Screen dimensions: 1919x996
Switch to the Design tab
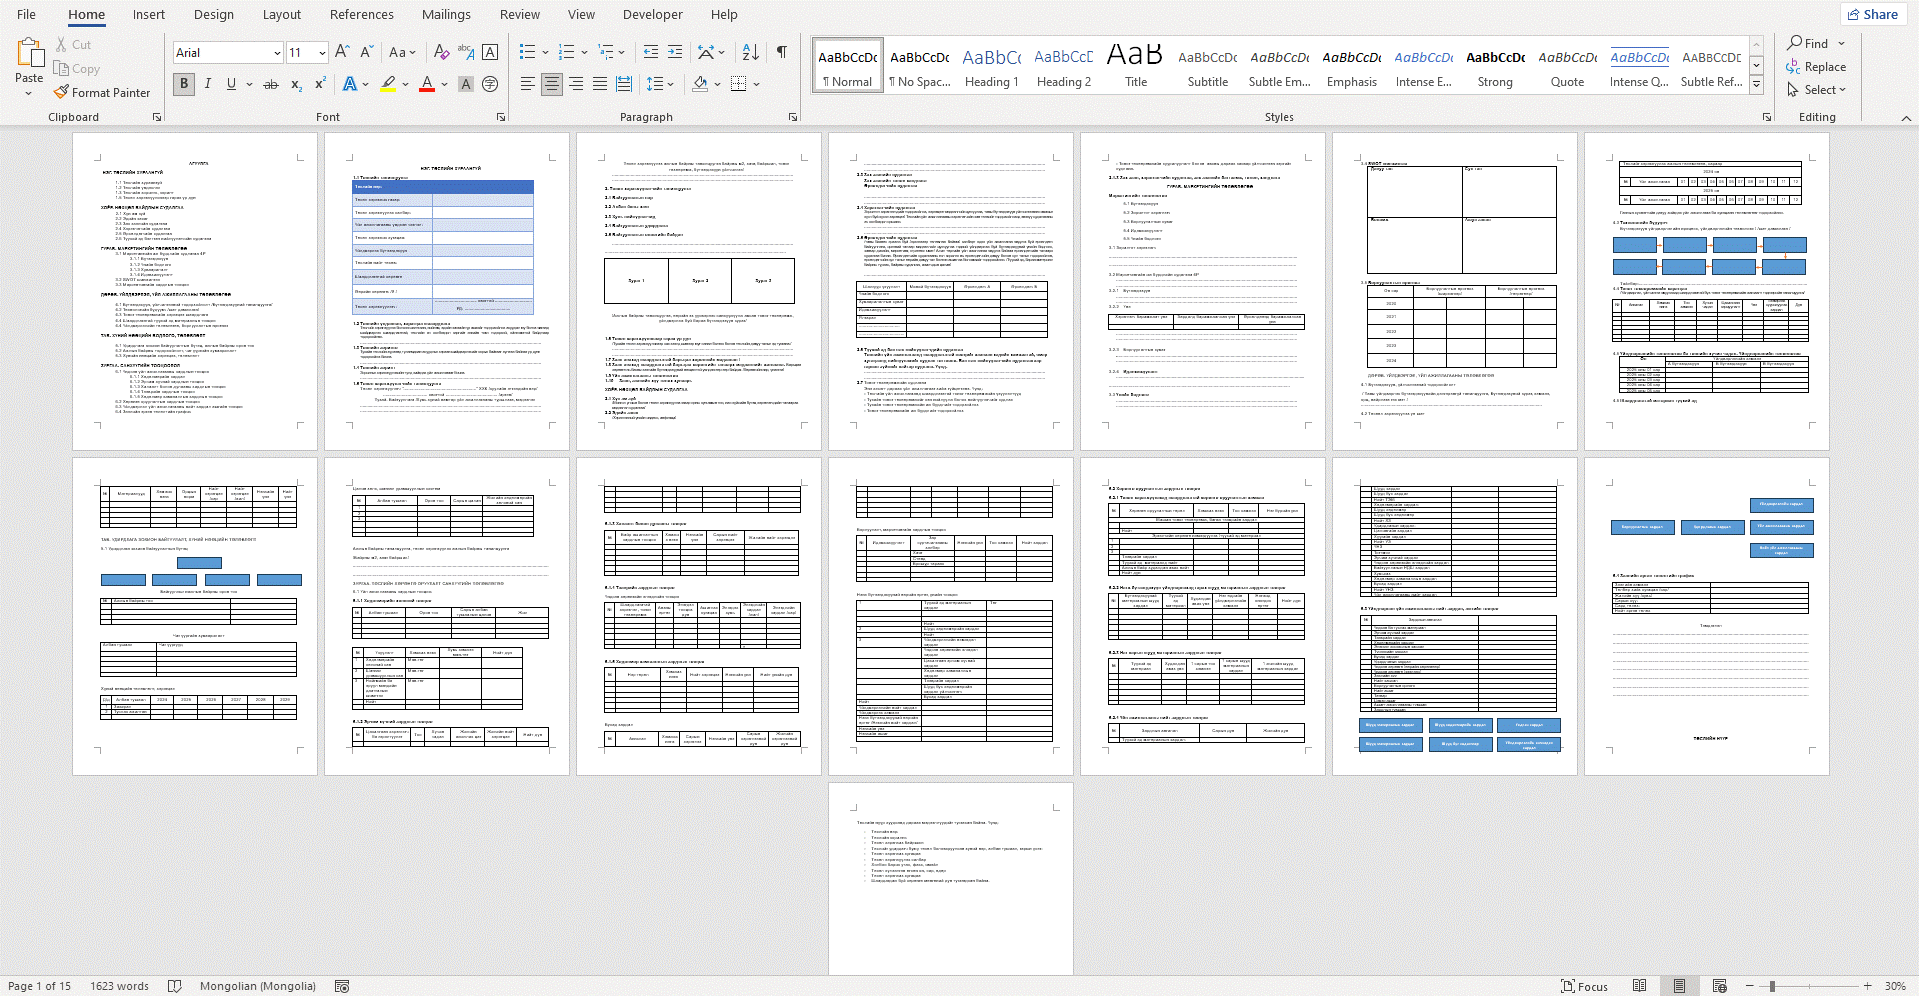[214, 14]
